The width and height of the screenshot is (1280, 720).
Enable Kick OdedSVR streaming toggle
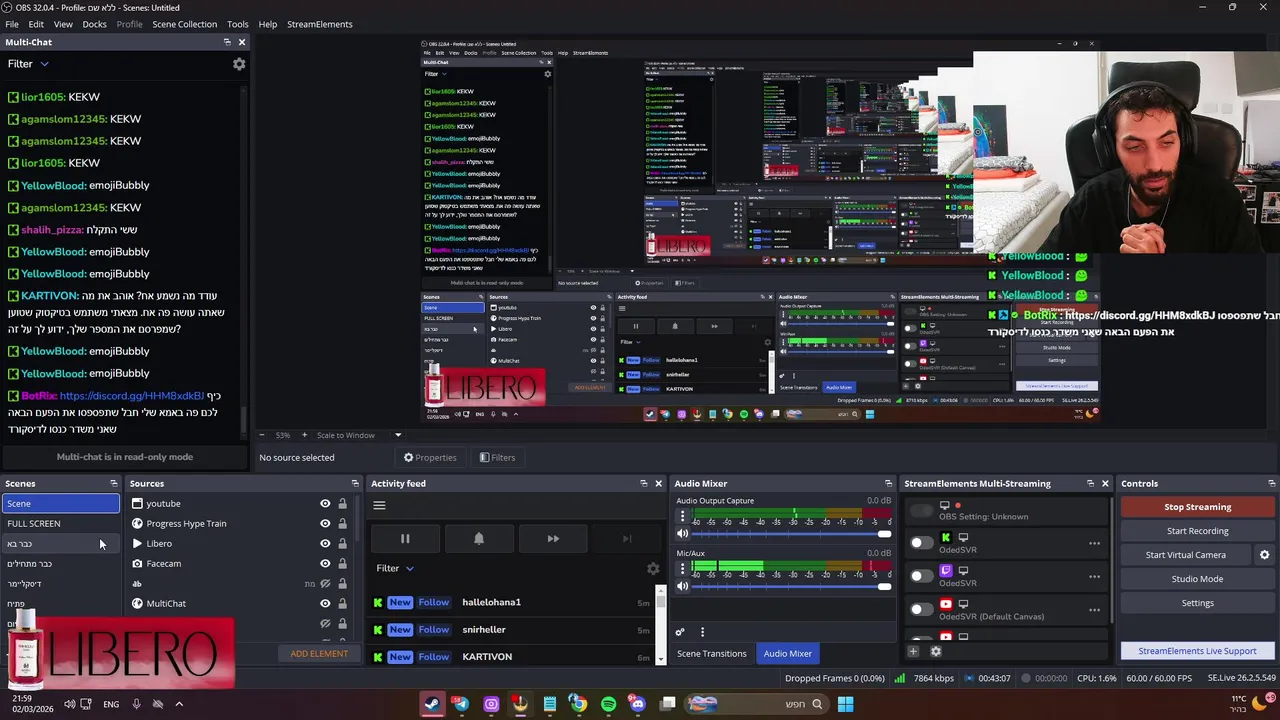click(x=921, y=543)
